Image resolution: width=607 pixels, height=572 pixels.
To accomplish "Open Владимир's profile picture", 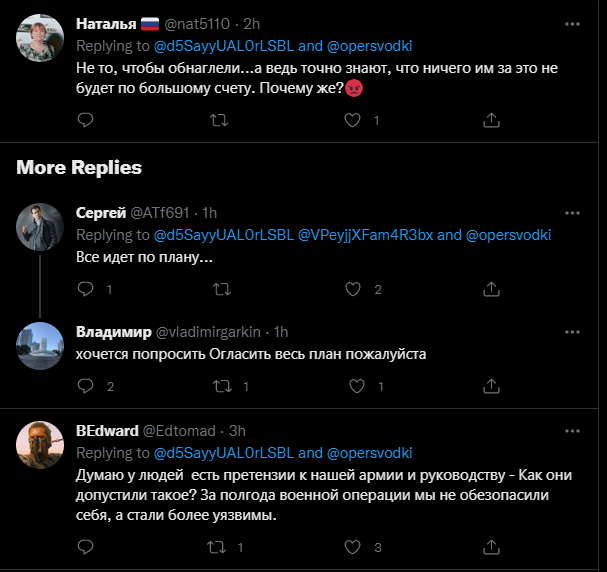I will [x=41, y=346].
